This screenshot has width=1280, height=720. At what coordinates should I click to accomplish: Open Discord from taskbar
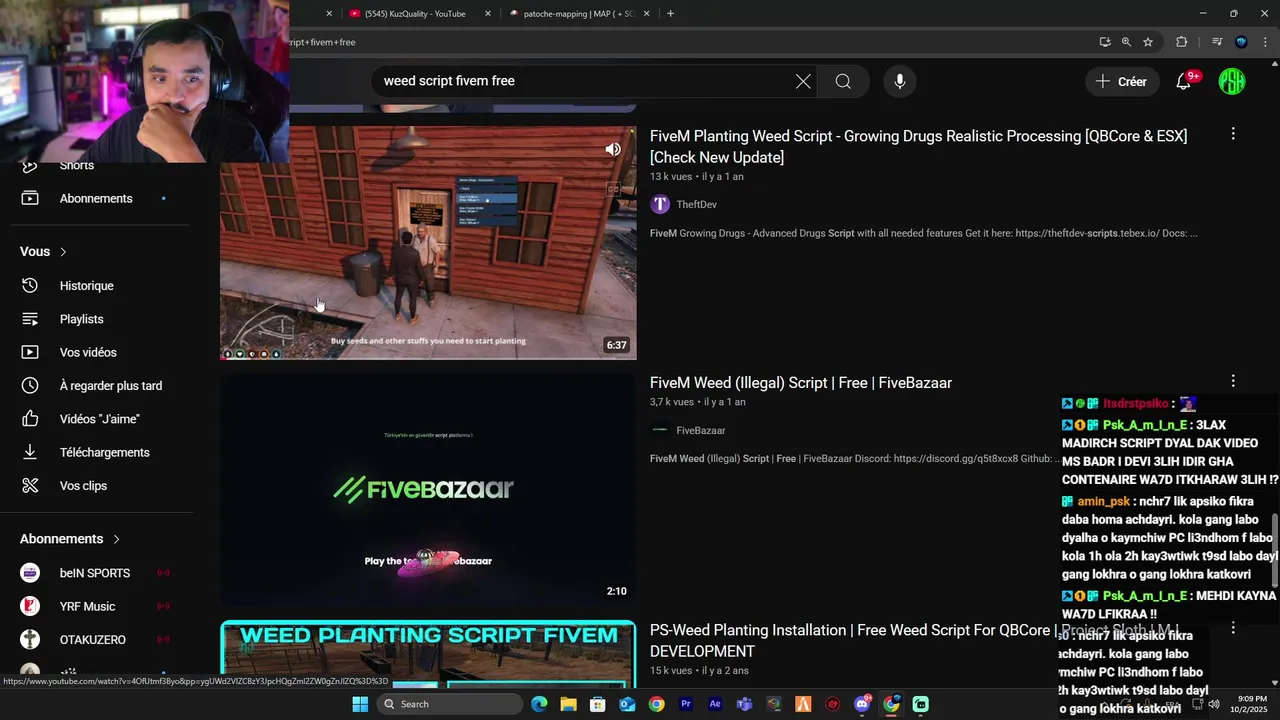click(862, 704)
